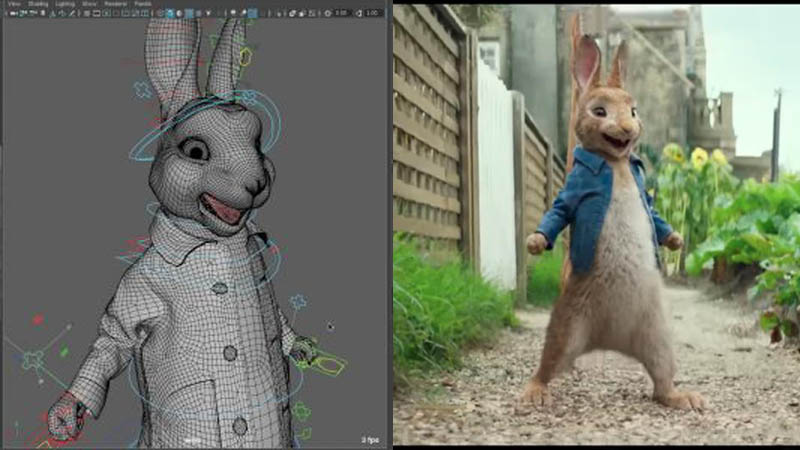Switch viewport to Wireframe shading
Screen dimensions: 800x450
pos(161,13)
